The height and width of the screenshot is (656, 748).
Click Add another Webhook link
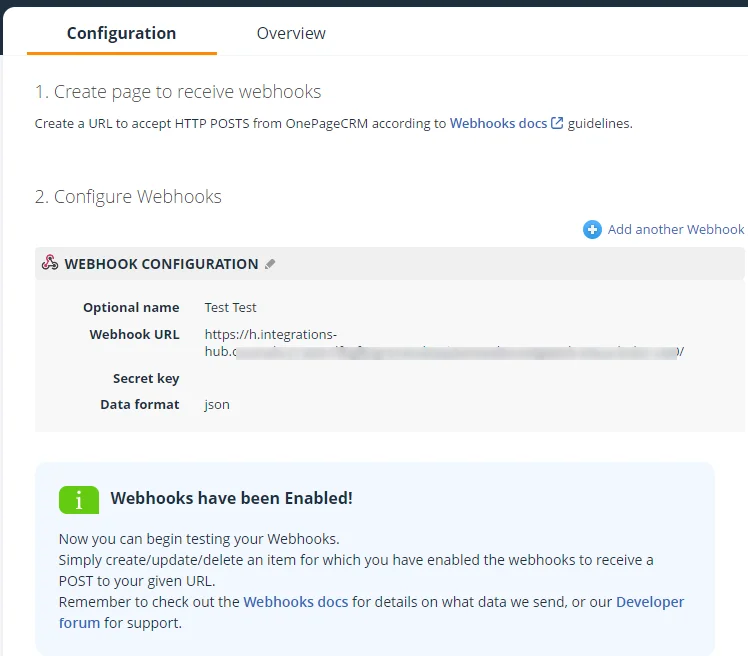pos(675,229)
